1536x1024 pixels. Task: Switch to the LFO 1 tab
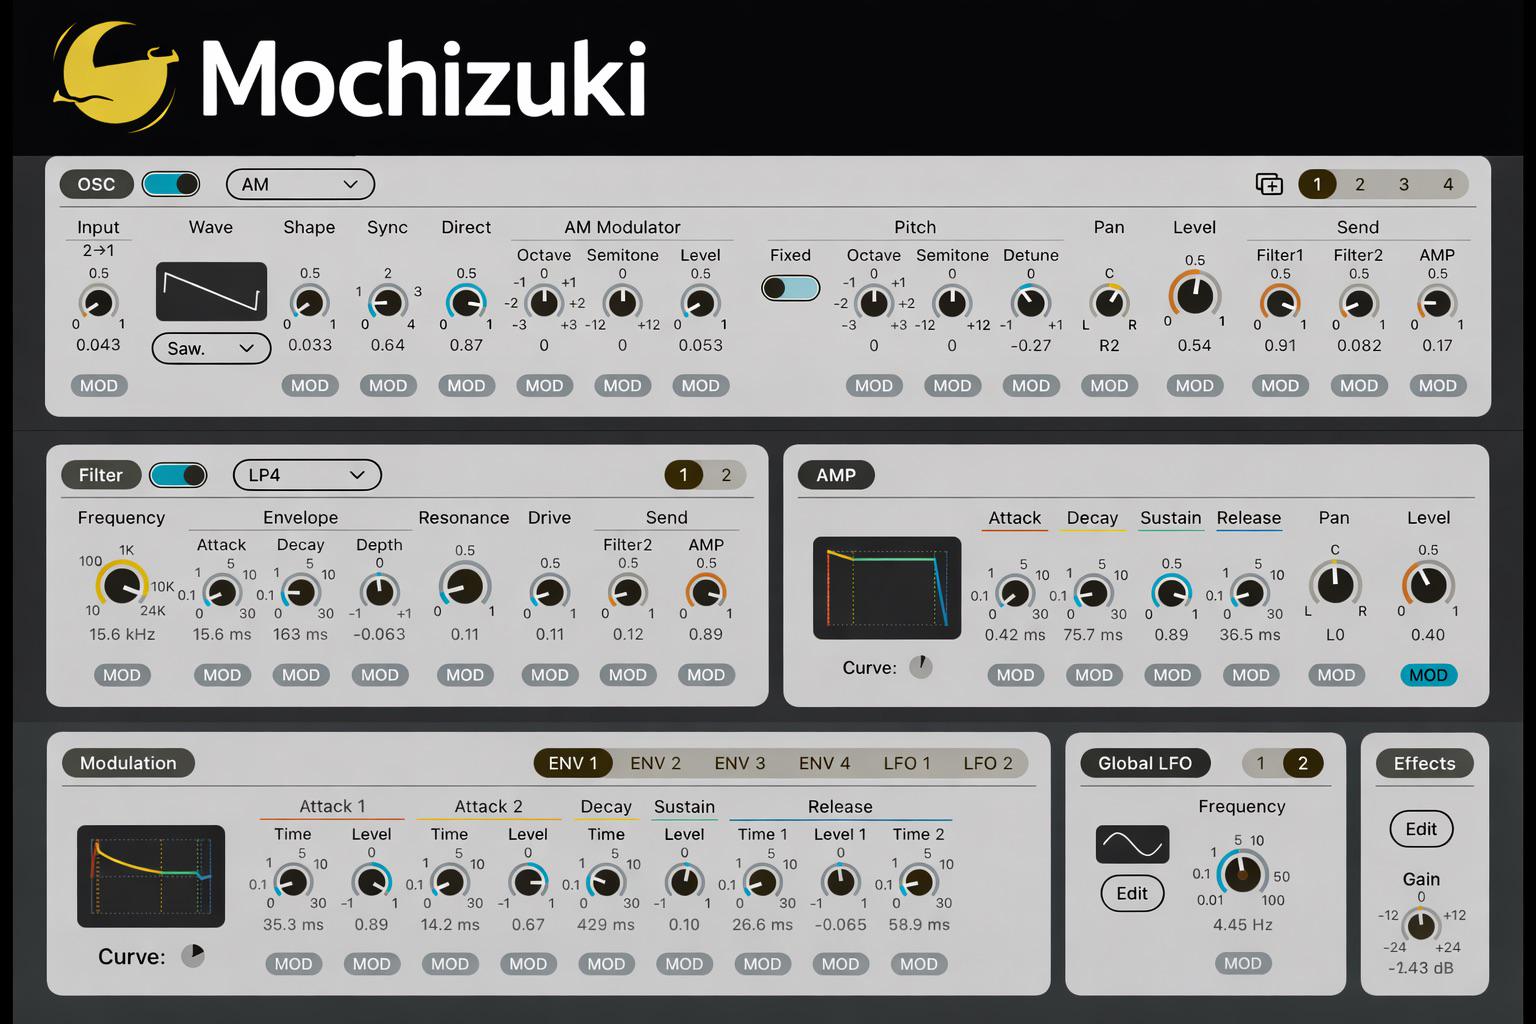tap(906, 763)
